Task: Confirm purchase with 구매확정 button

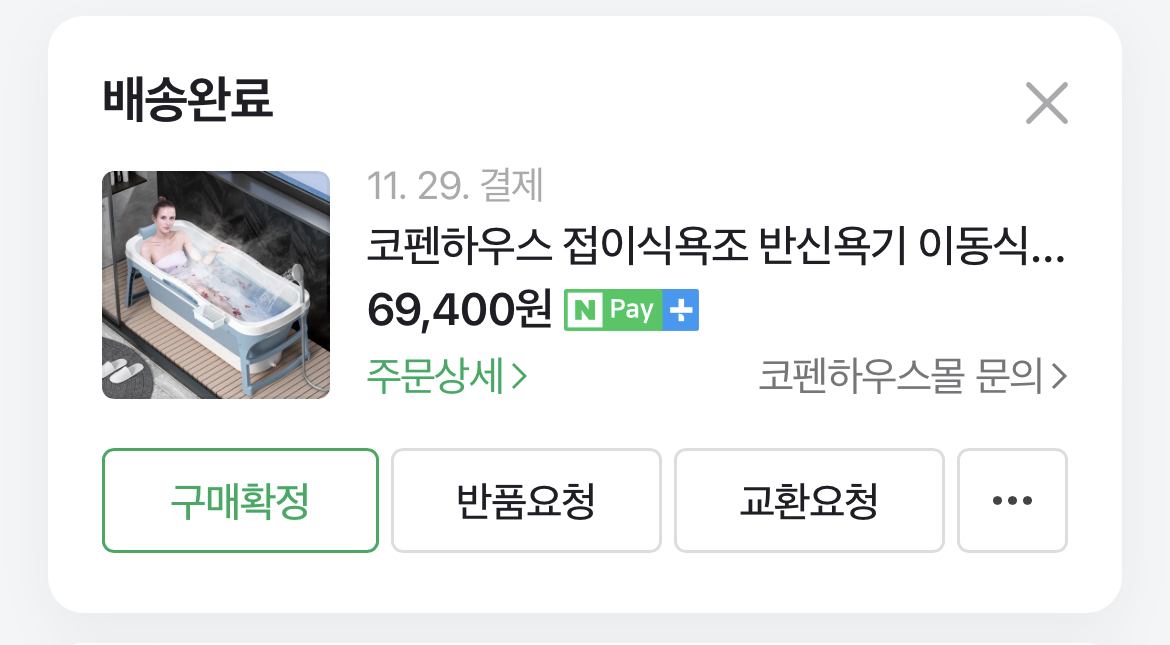Action: [240, 500]
